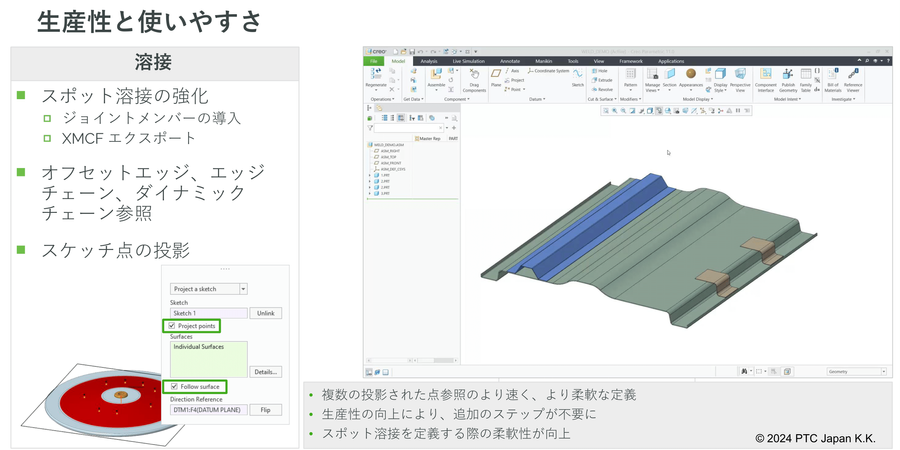This screenshot has height=450, width=900.
Task: Open the Sketch tool
Action: [577, 77]
